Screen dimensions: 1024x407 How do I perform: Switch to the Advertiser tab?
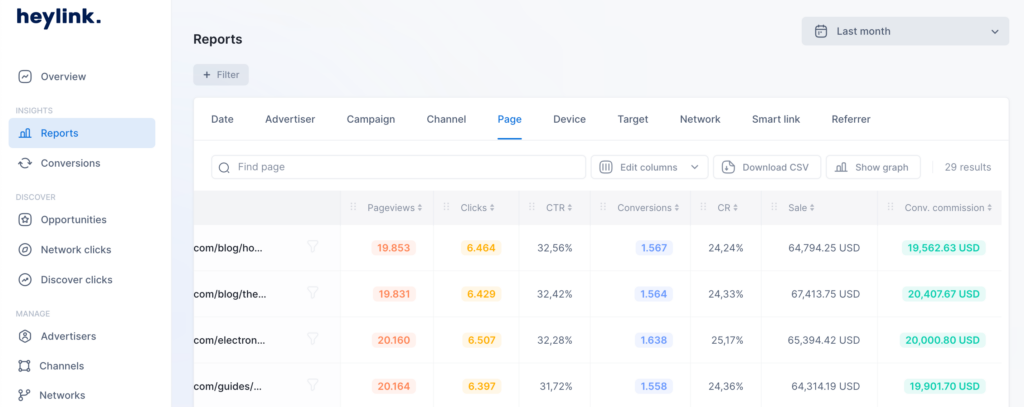pos(290,120)
